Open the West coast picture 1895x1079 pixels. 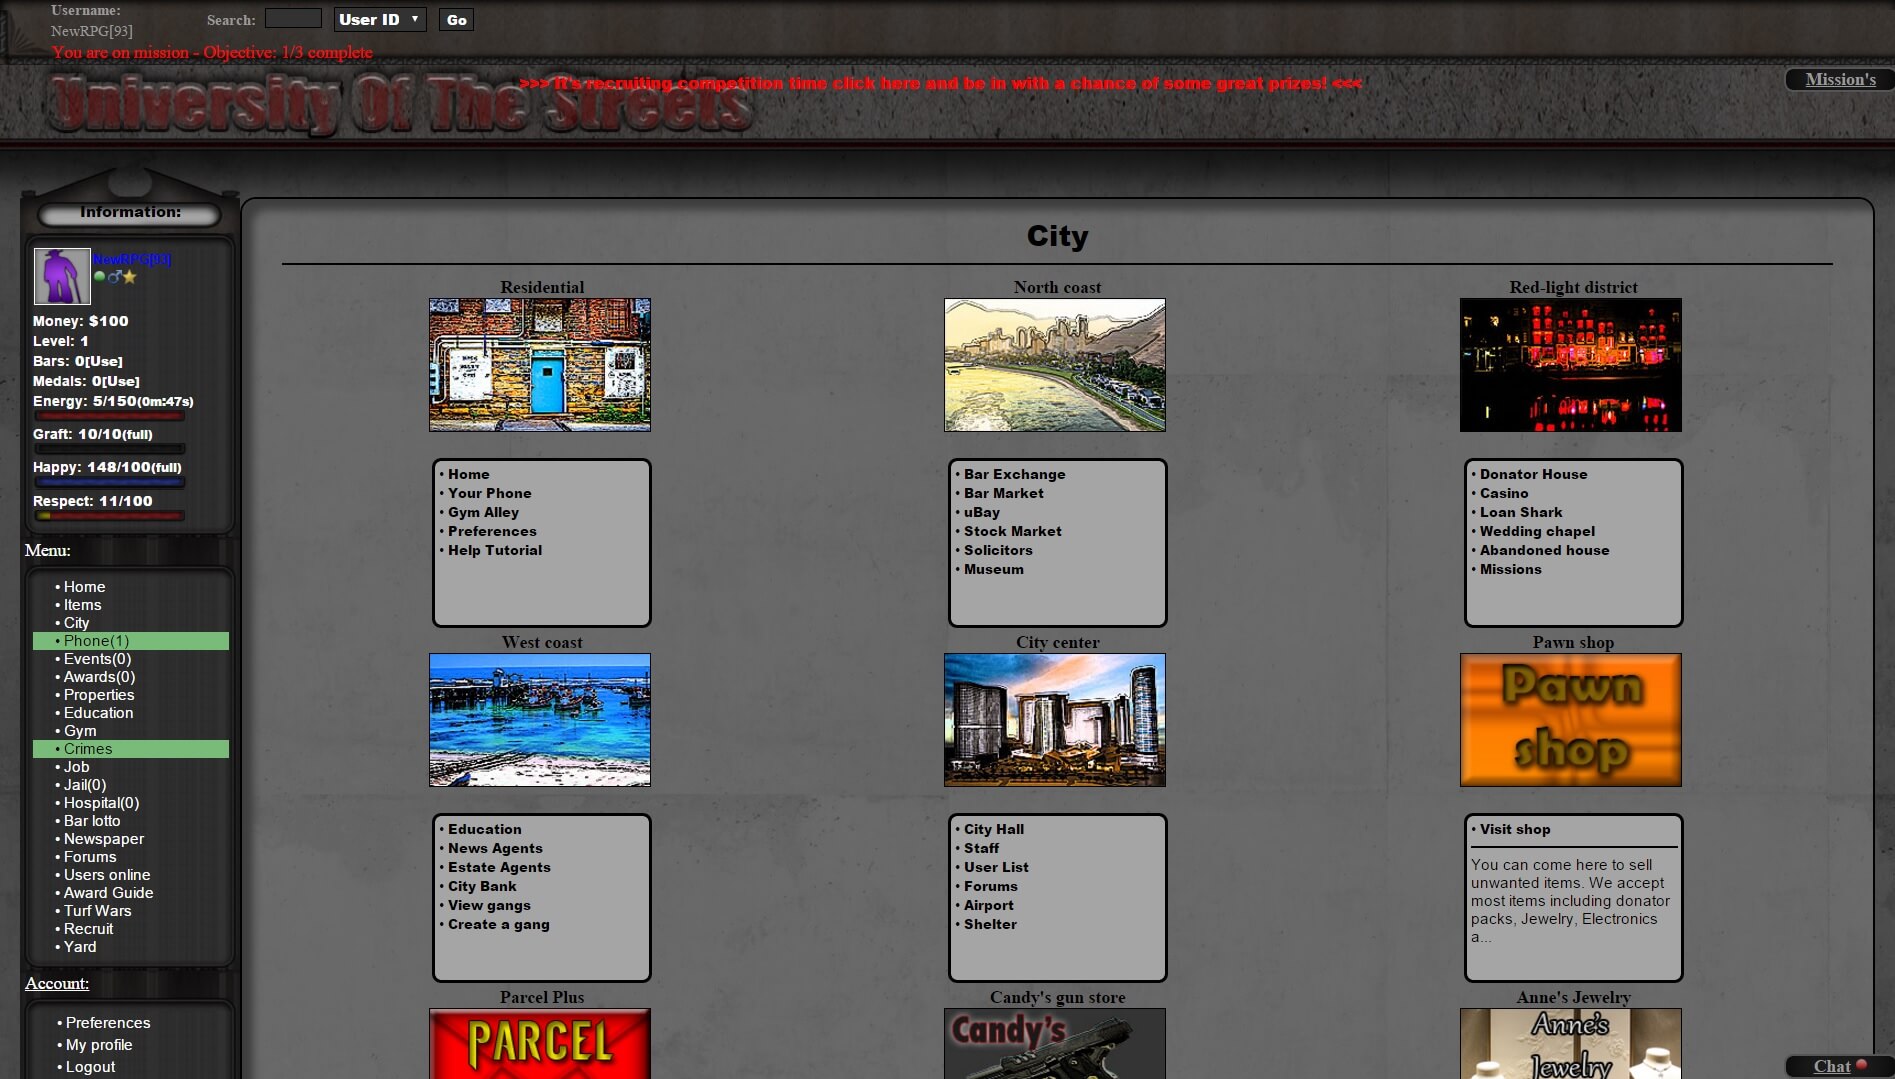coord(540,720)
